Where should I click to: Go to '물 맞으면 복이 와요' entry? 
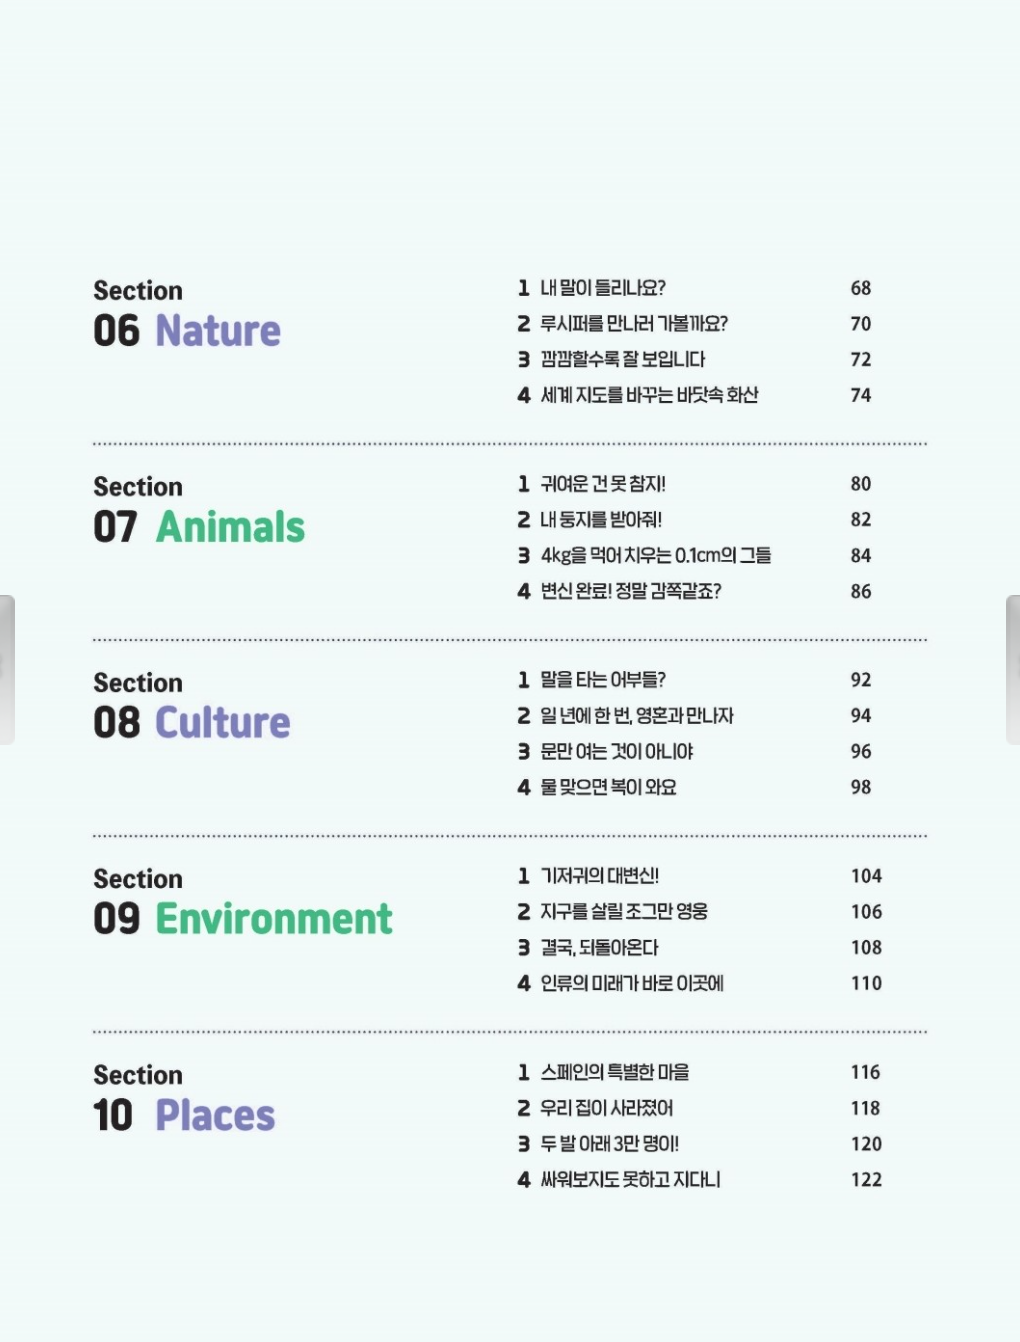click(x=608, y=788)
